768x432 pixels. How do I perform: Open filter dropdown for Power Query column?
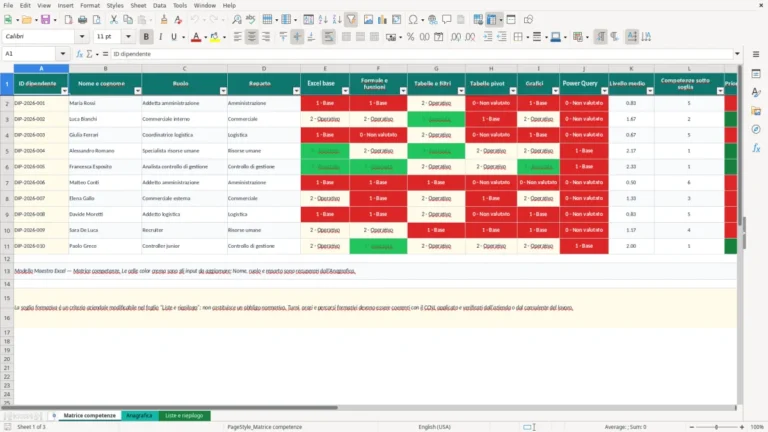pyautogui.click(x=604, y=91)
